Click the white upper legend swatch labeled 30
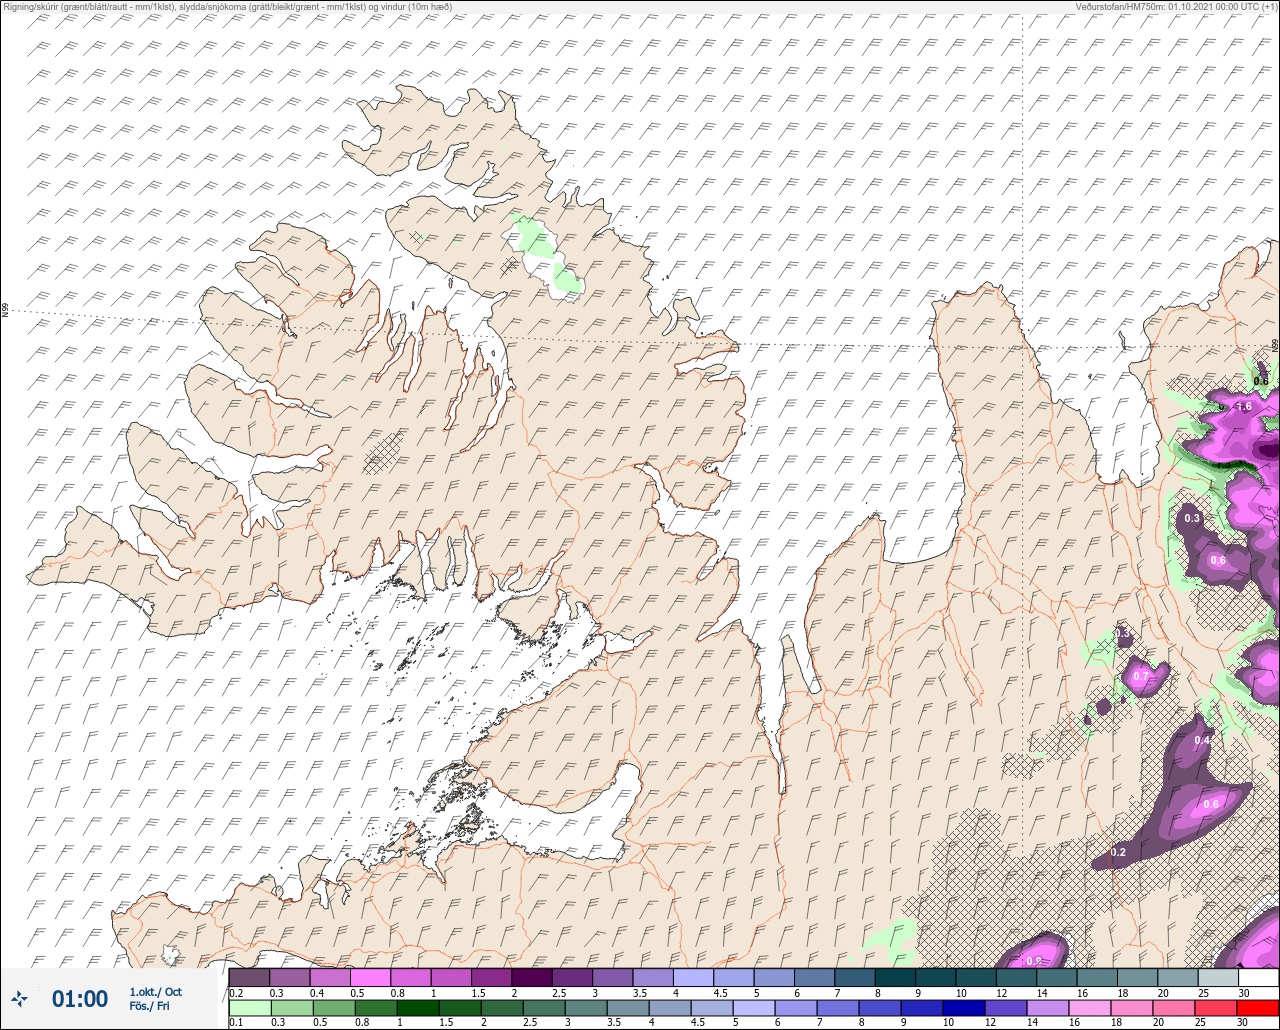Screen dimensions: 1280x1030 coord(1258,977)
